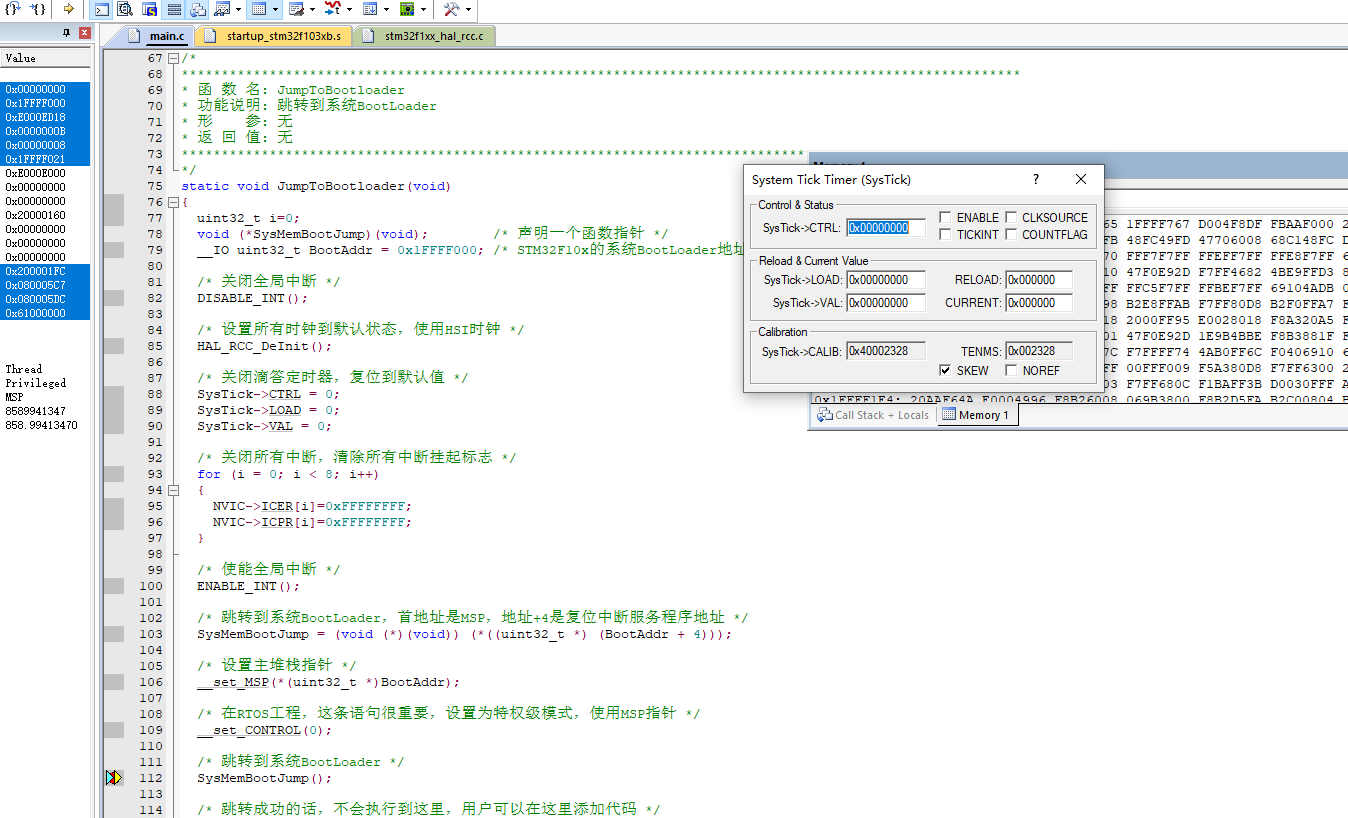Expand the Analysis Windows dropdown arrow

pos(349,10)
